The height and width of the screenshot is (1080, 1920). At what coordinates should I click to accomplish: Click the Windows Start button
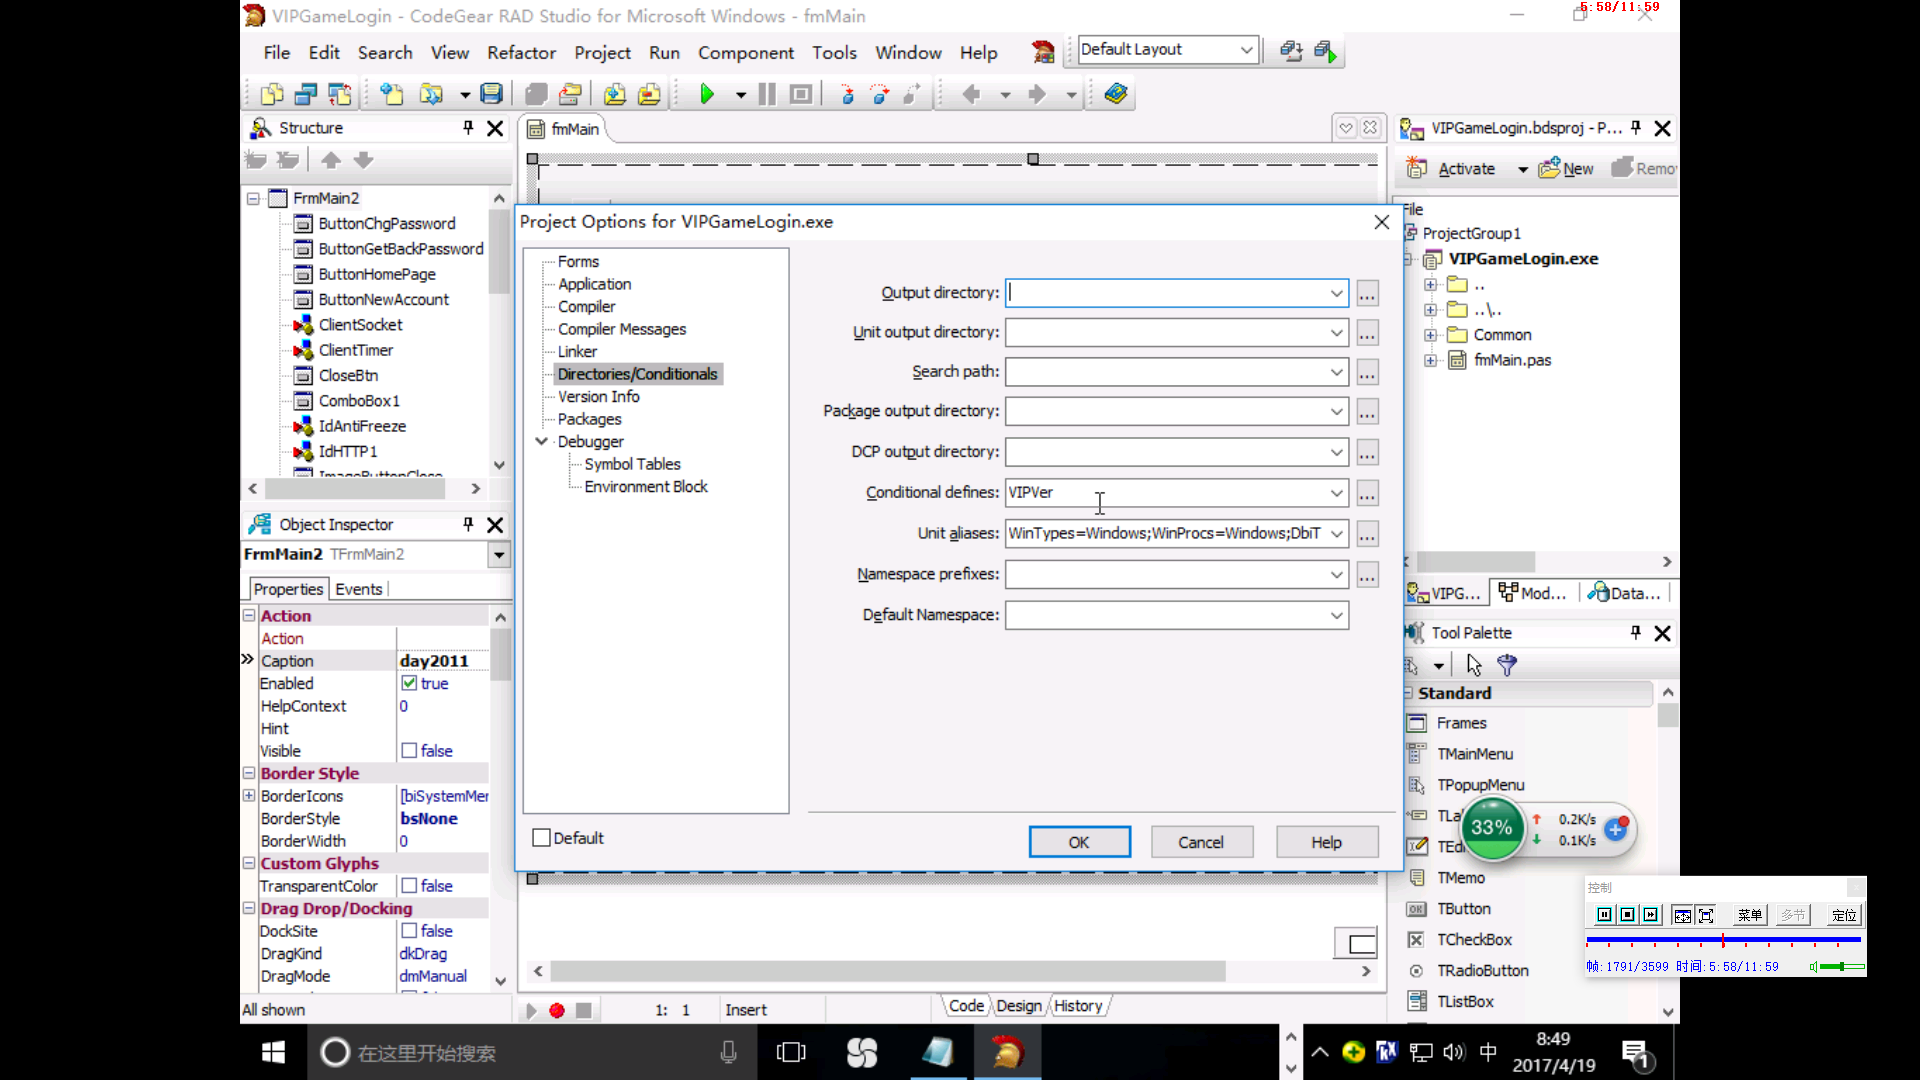pyautogui.click(x=273, y=1052)
